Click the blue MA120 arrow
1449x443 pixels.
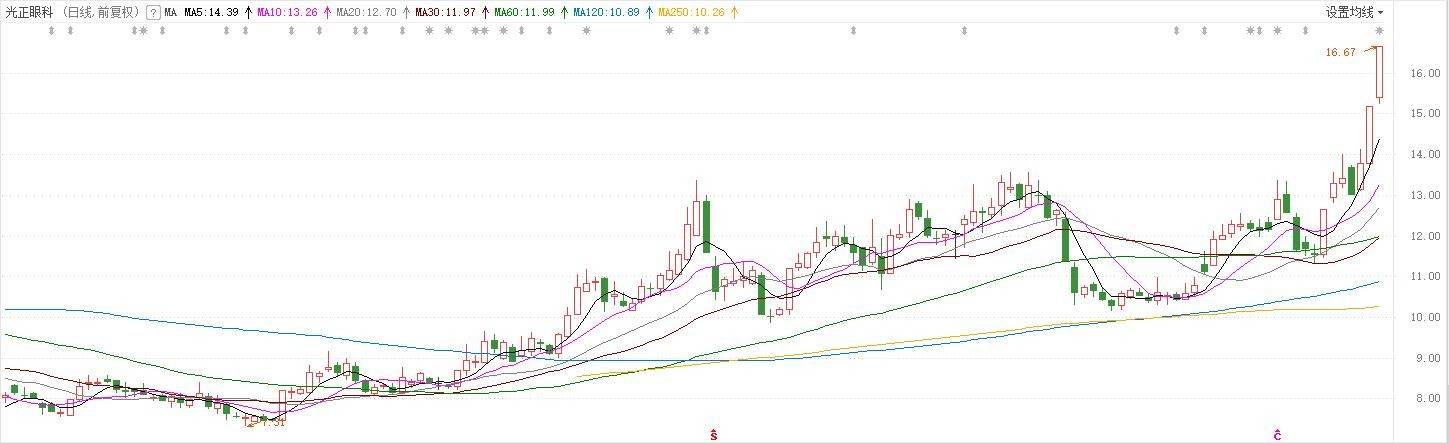click(650, 13)
